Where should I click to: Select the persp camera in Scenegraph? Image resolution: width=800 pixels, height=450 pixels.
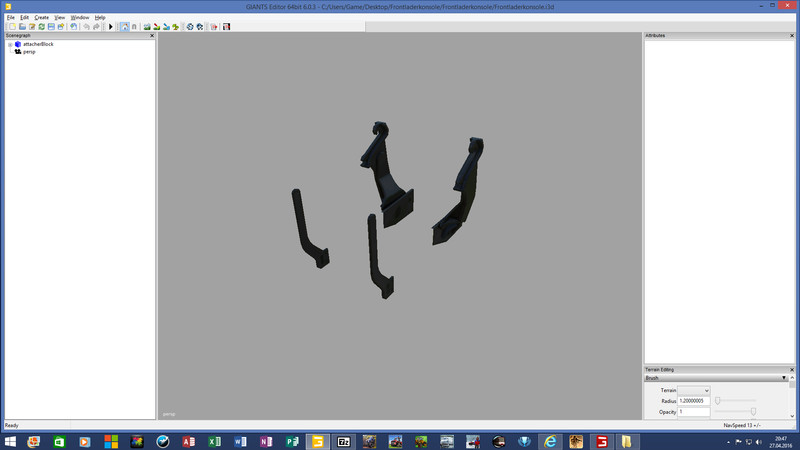(29, 52)
